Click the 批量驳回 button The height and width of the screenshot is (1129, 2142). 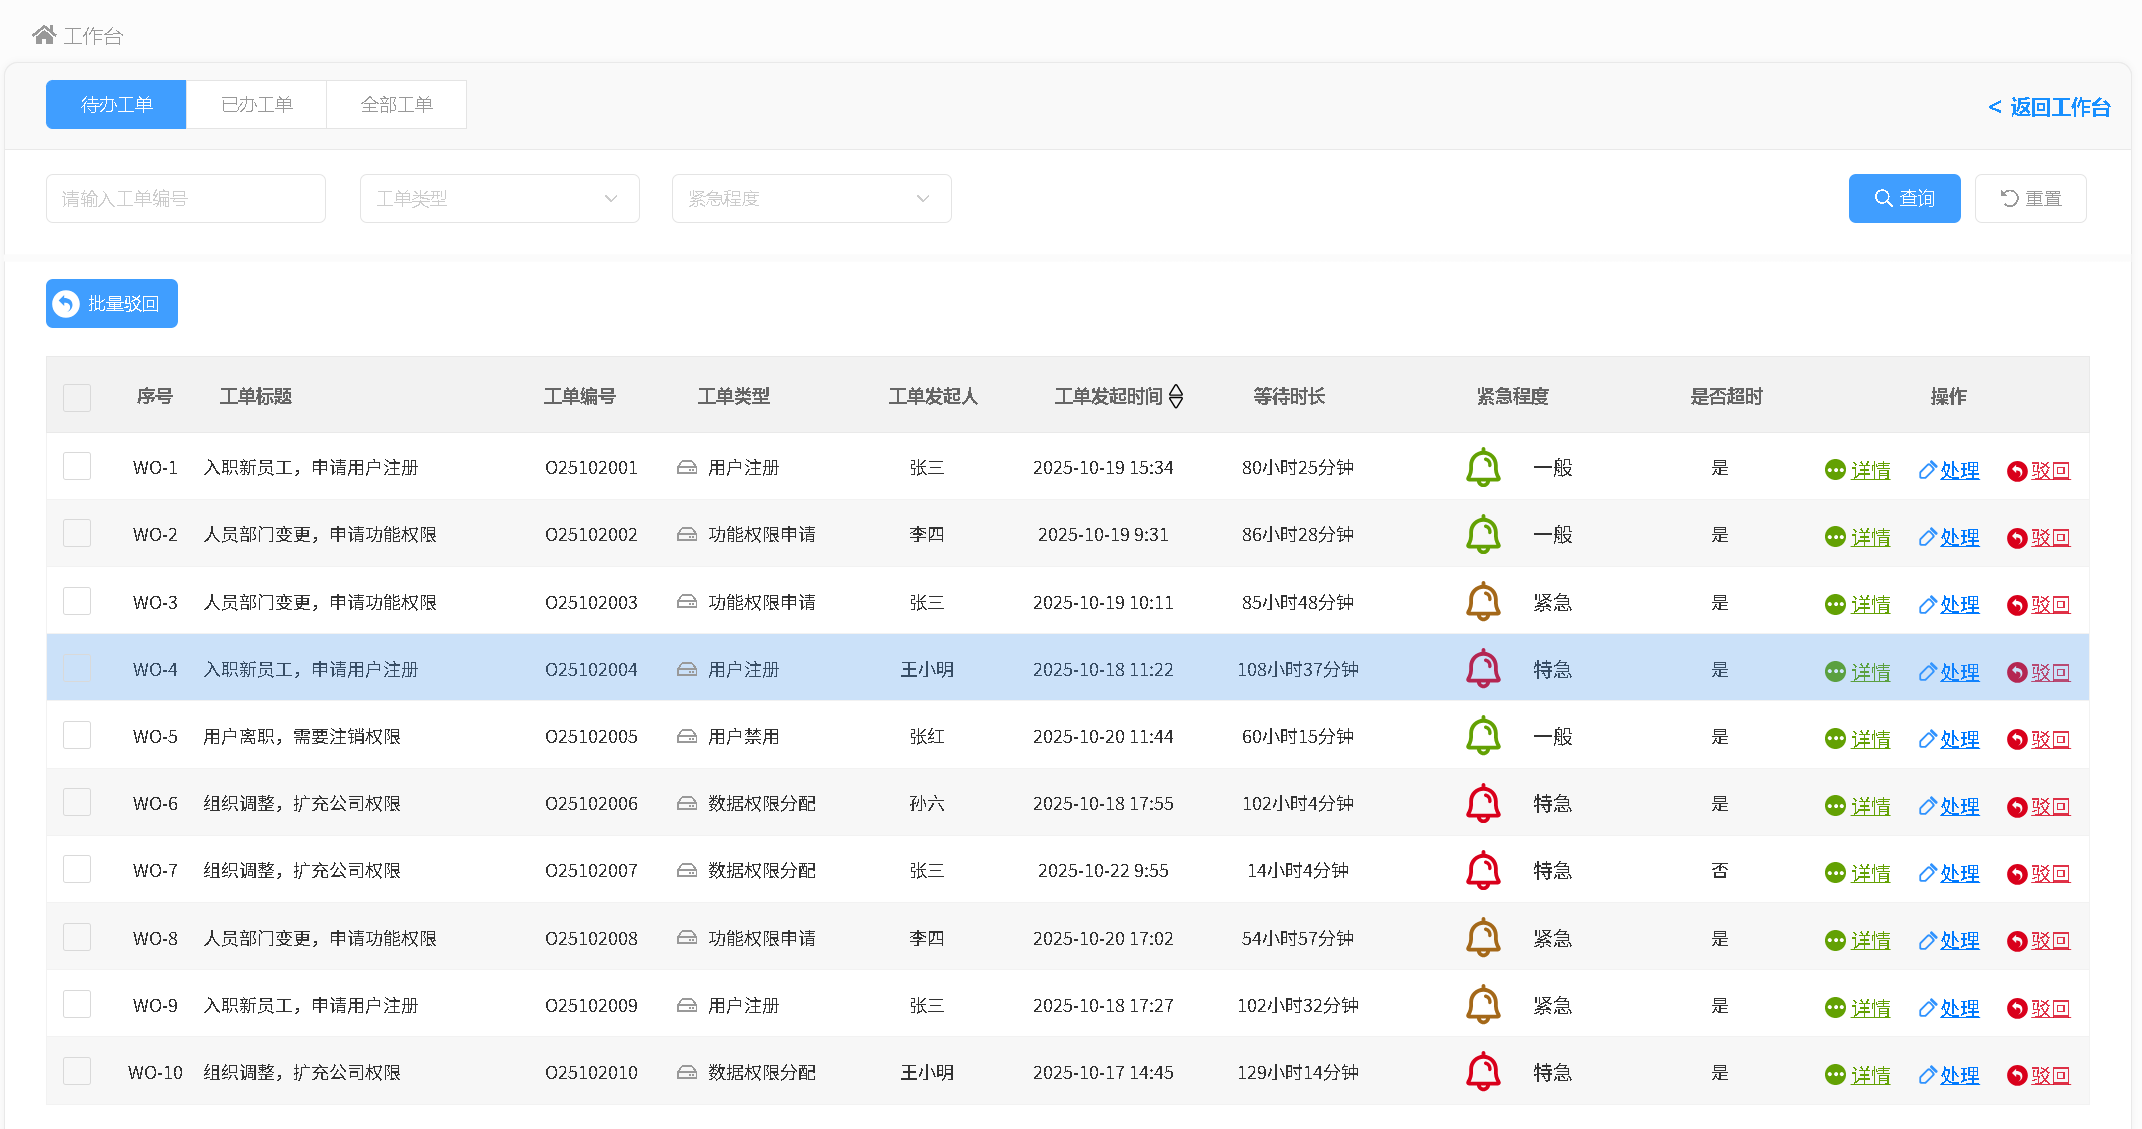[x=112, y=303]
